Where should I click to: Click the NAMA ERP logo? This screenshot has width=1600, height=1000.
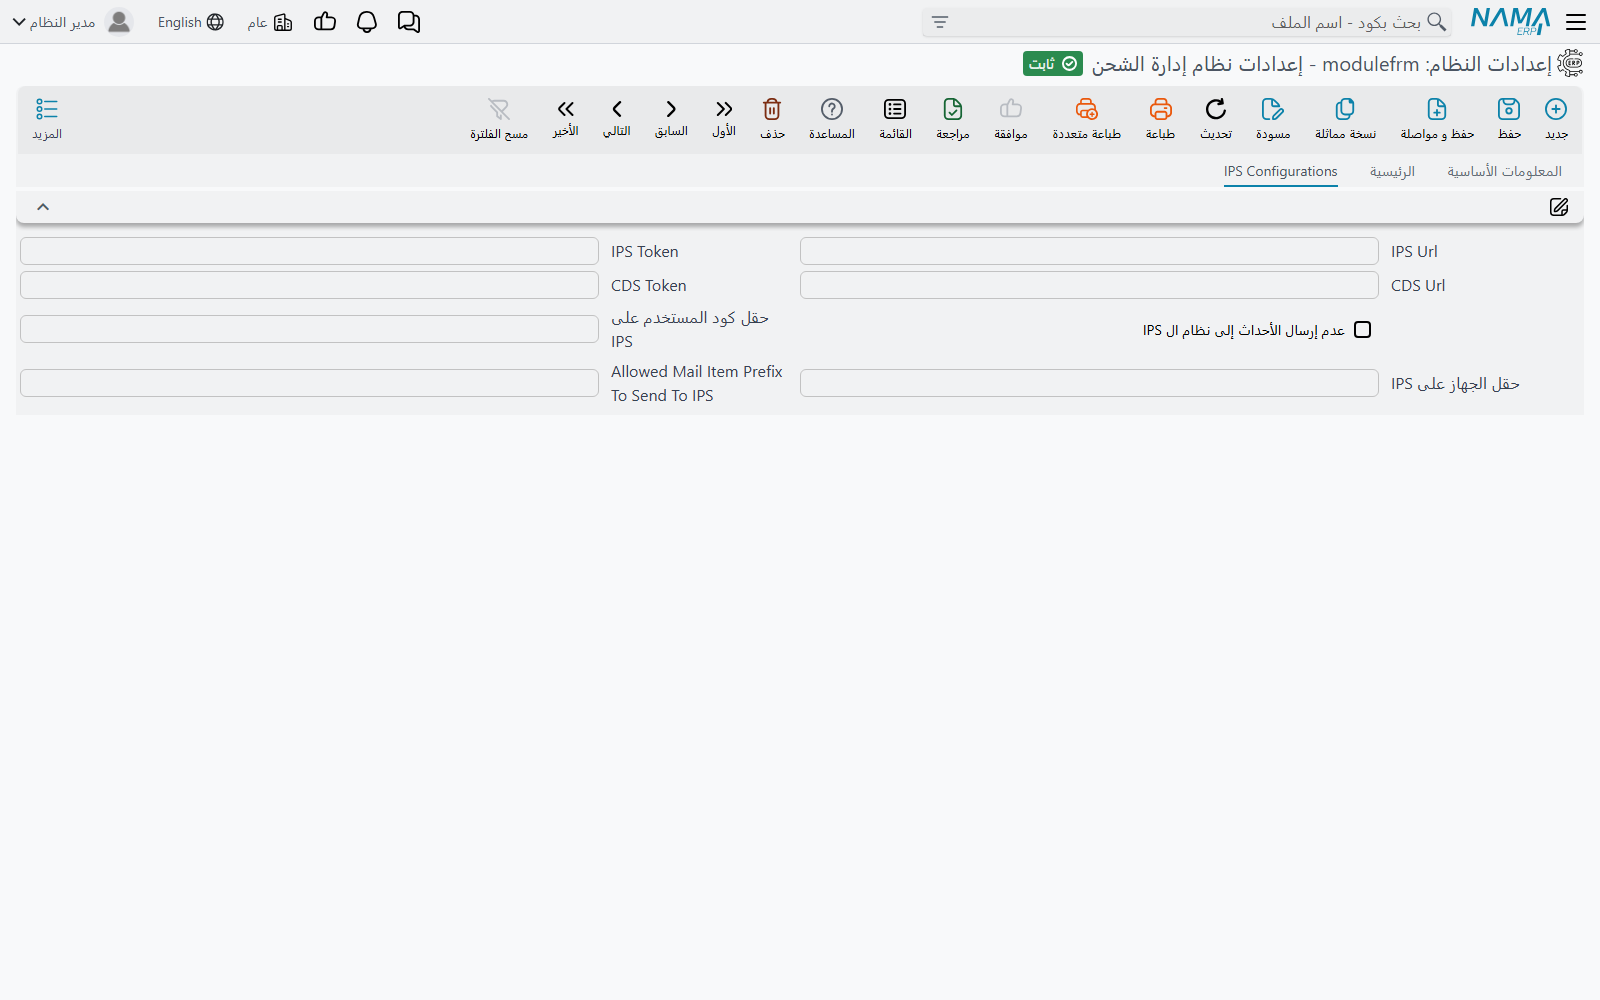tap(1510, 21)
